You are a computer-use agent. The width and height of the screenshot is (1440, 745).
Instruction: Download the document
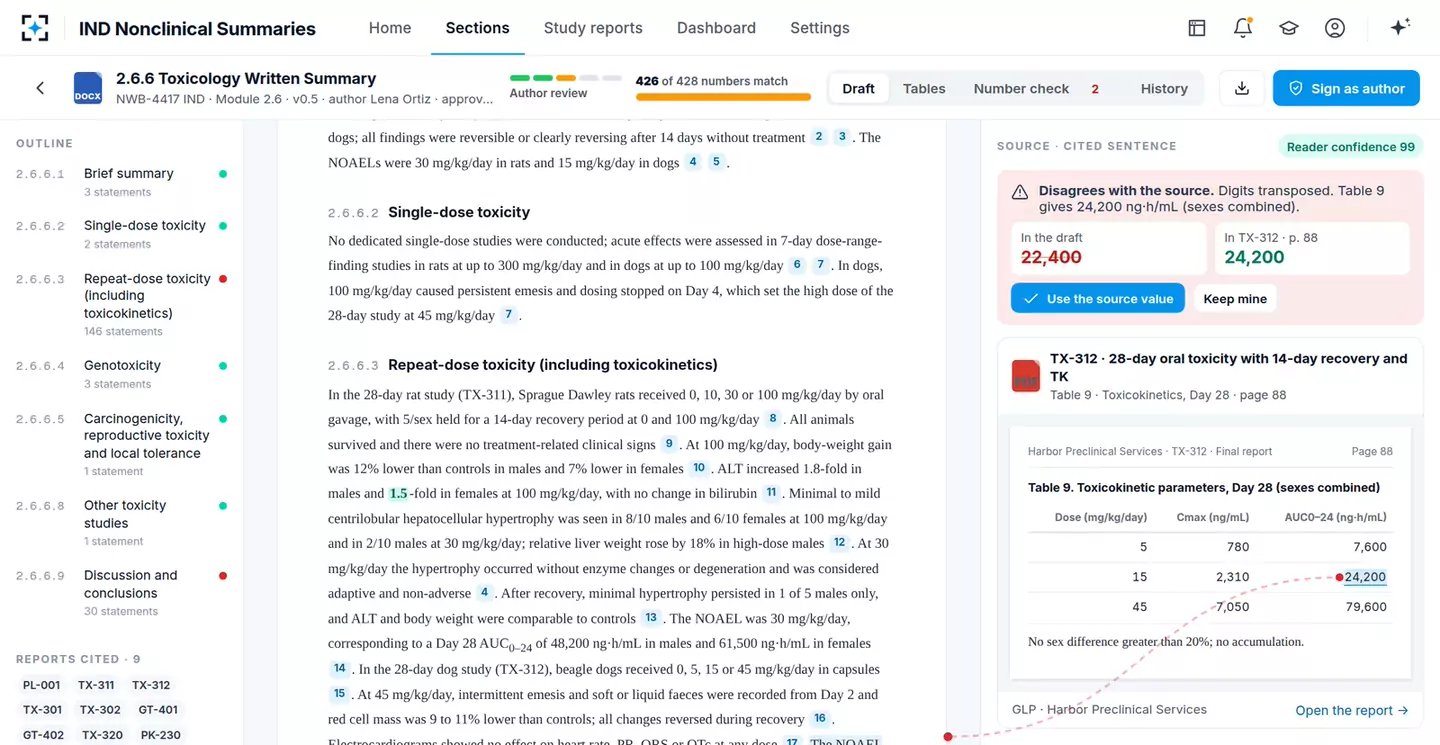coord(1242,88)
